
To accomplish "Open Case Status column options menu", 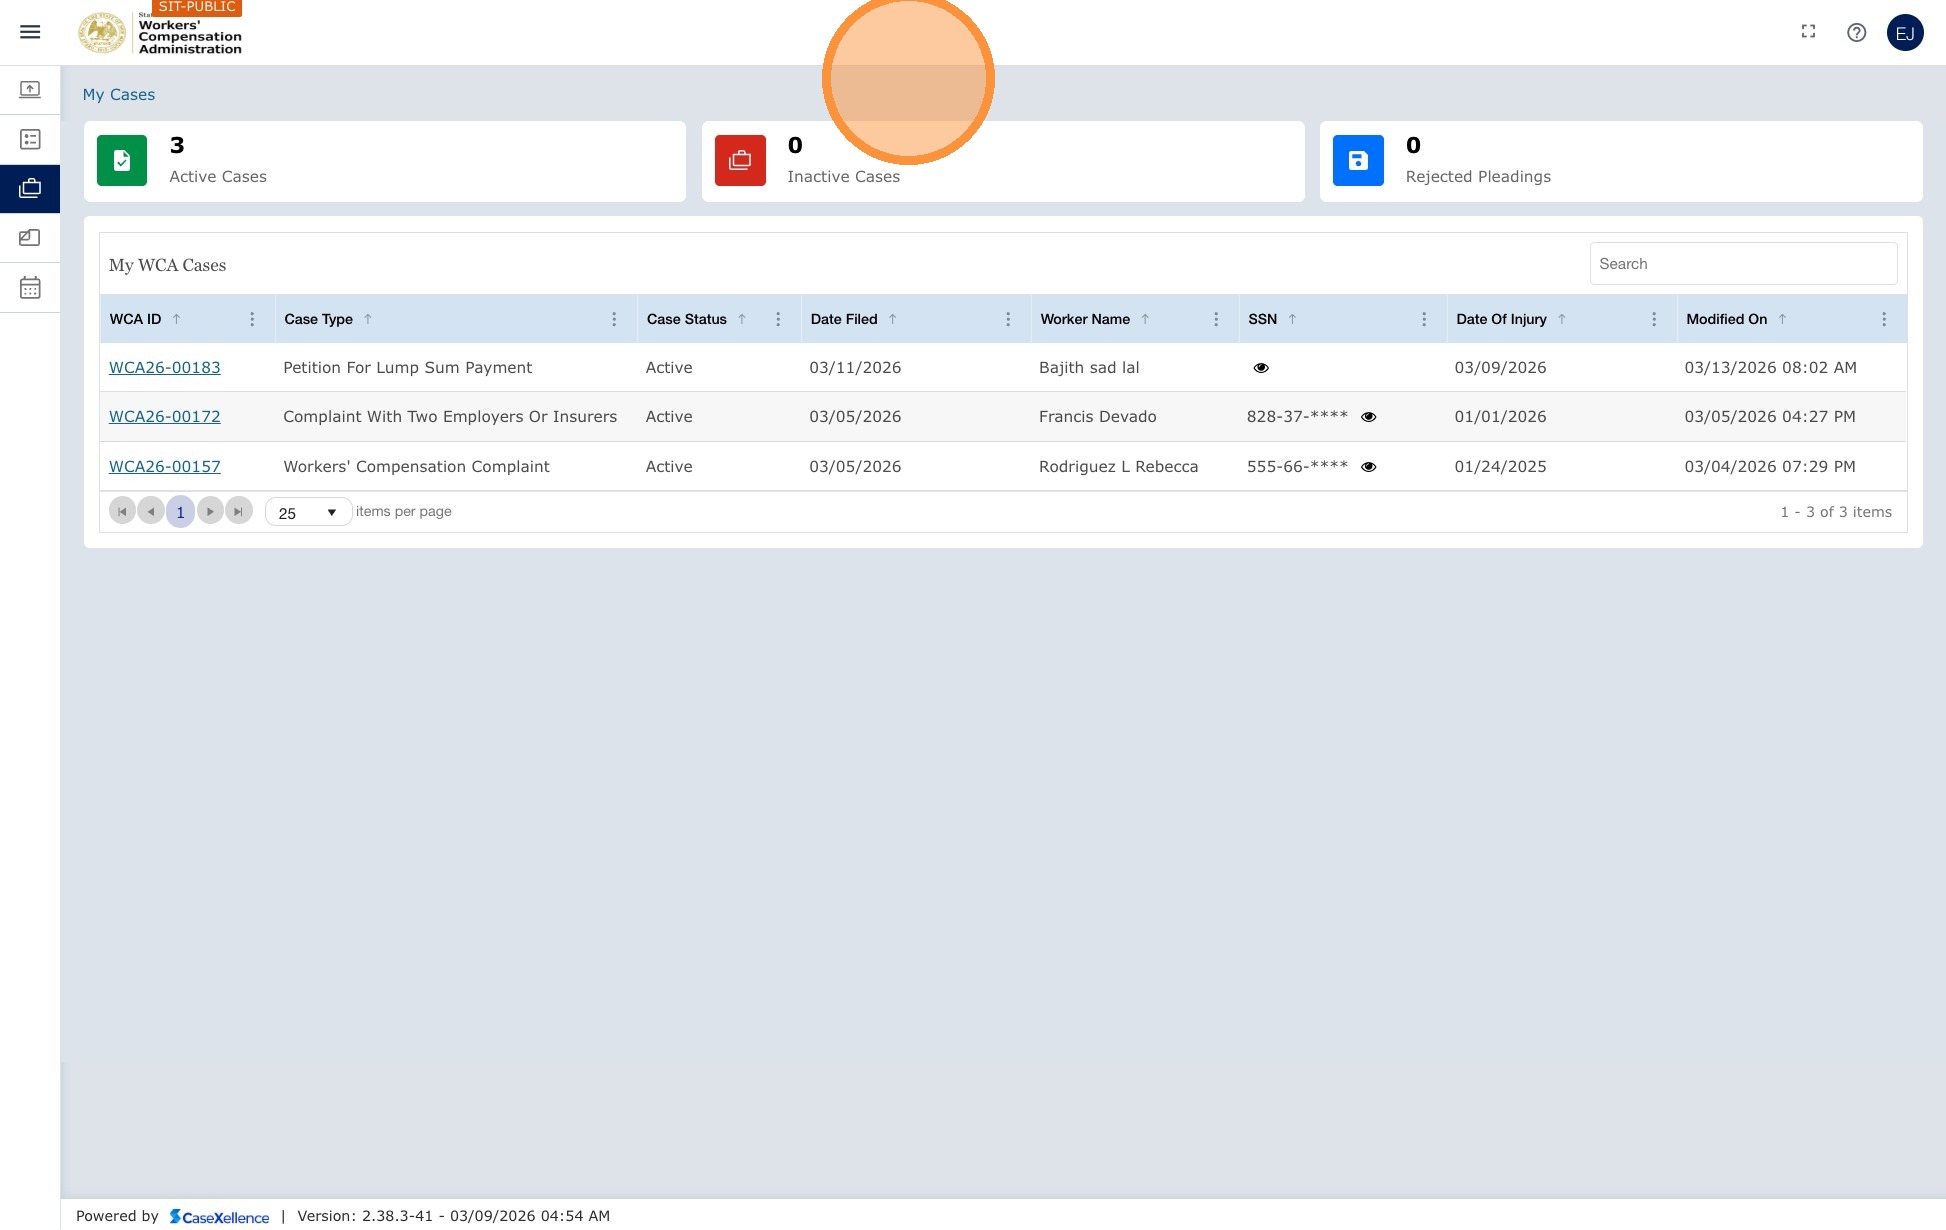I will pos(778,319).
